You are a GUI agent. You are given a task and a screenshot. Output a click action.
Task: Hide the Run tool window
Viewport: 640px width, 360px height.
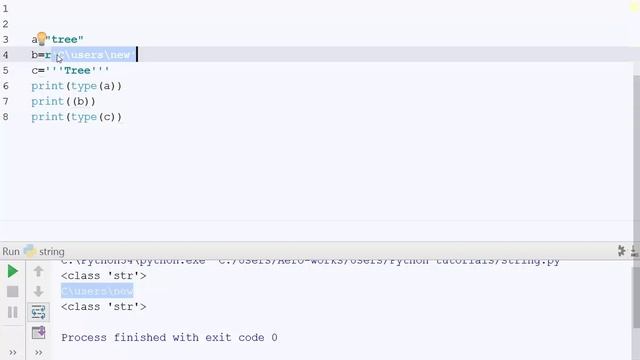pyautogui.click(x=635, y=251)
